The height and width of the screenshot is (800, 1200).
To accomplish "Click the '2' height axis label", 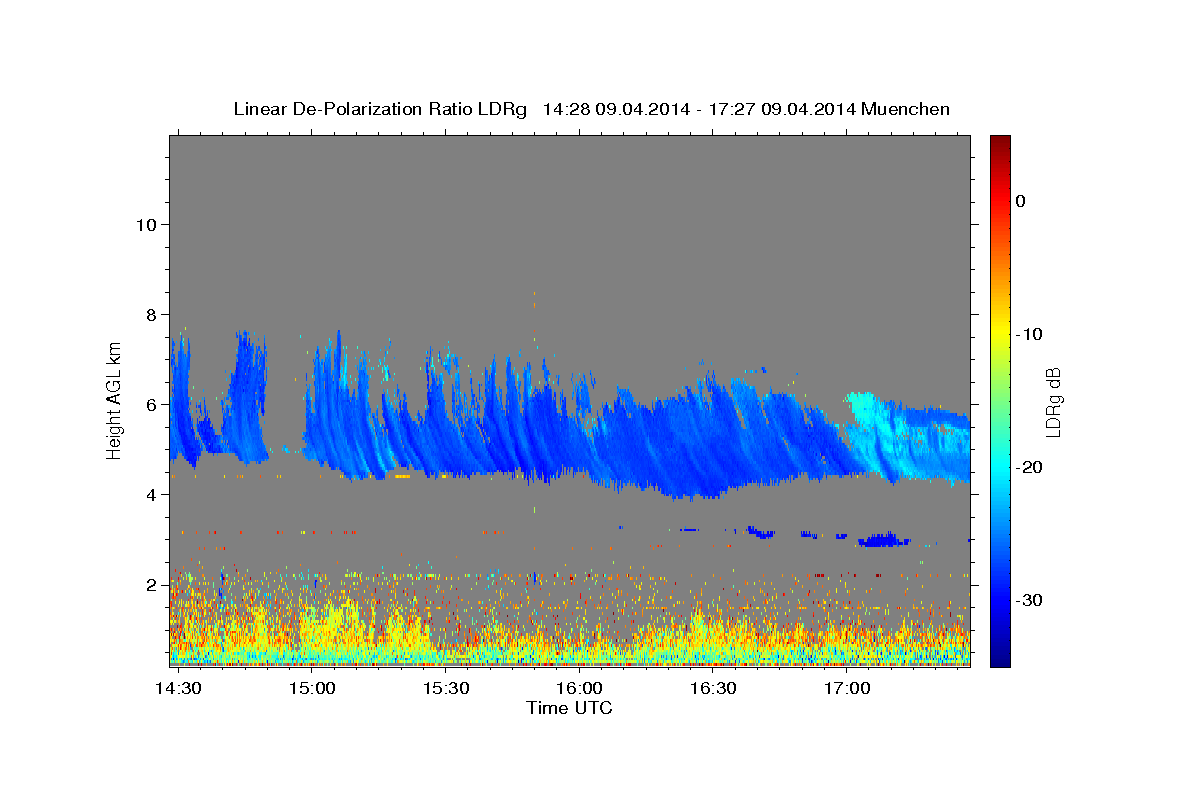I will point(152,584).
